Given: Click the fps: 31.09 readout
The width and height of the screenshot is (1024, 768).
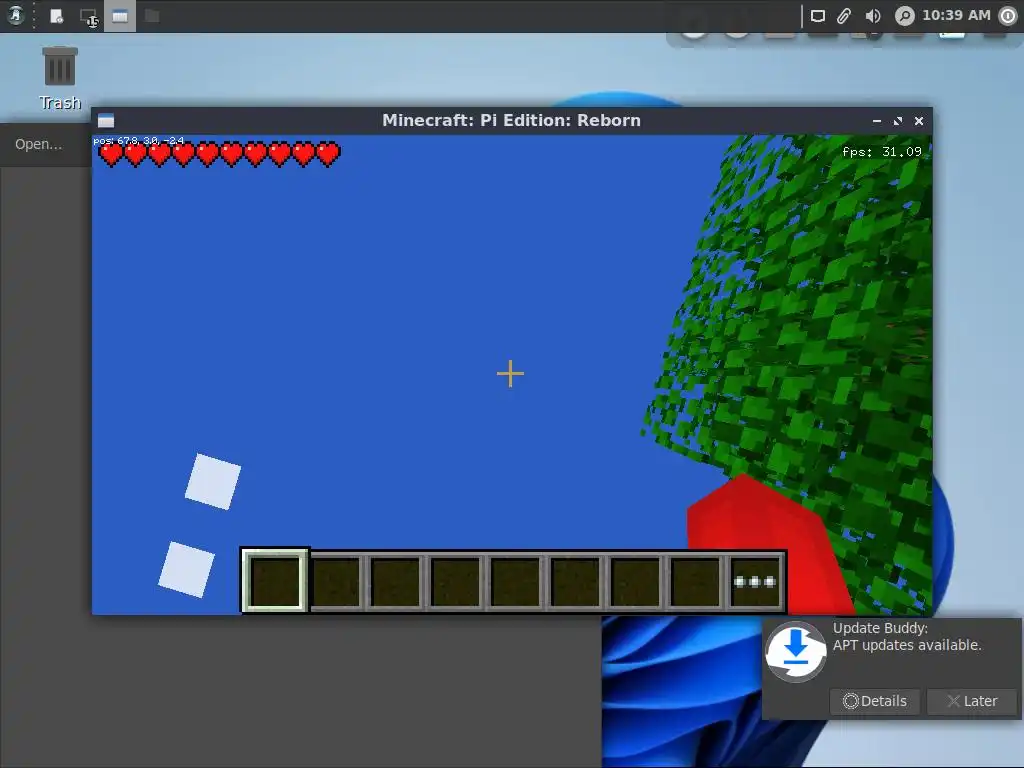Looking at the screenshot, I should pyautogui.click(x=882, y=152).
